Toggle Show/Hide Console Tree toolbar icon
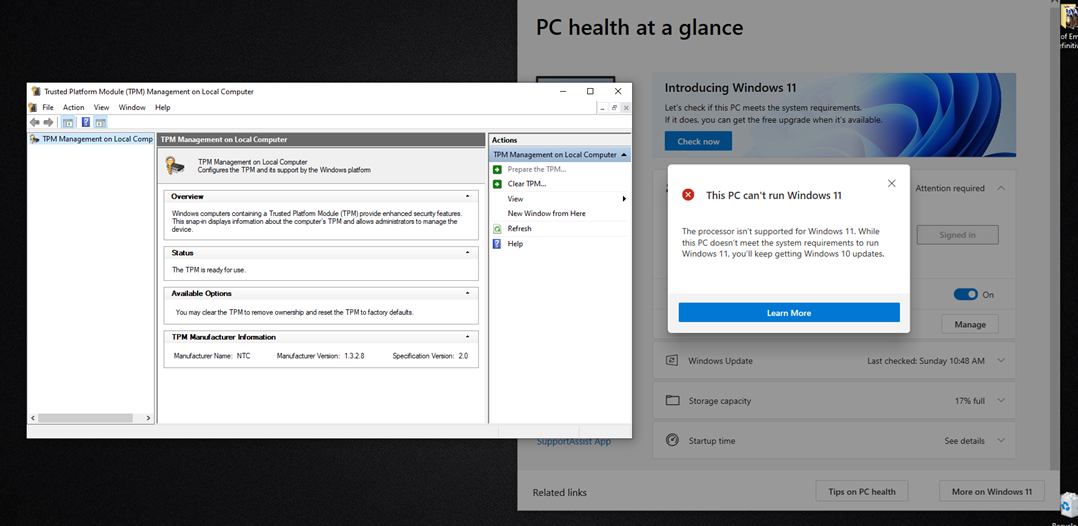Viewport: 1078px width, 526px height. coord(68,122)
